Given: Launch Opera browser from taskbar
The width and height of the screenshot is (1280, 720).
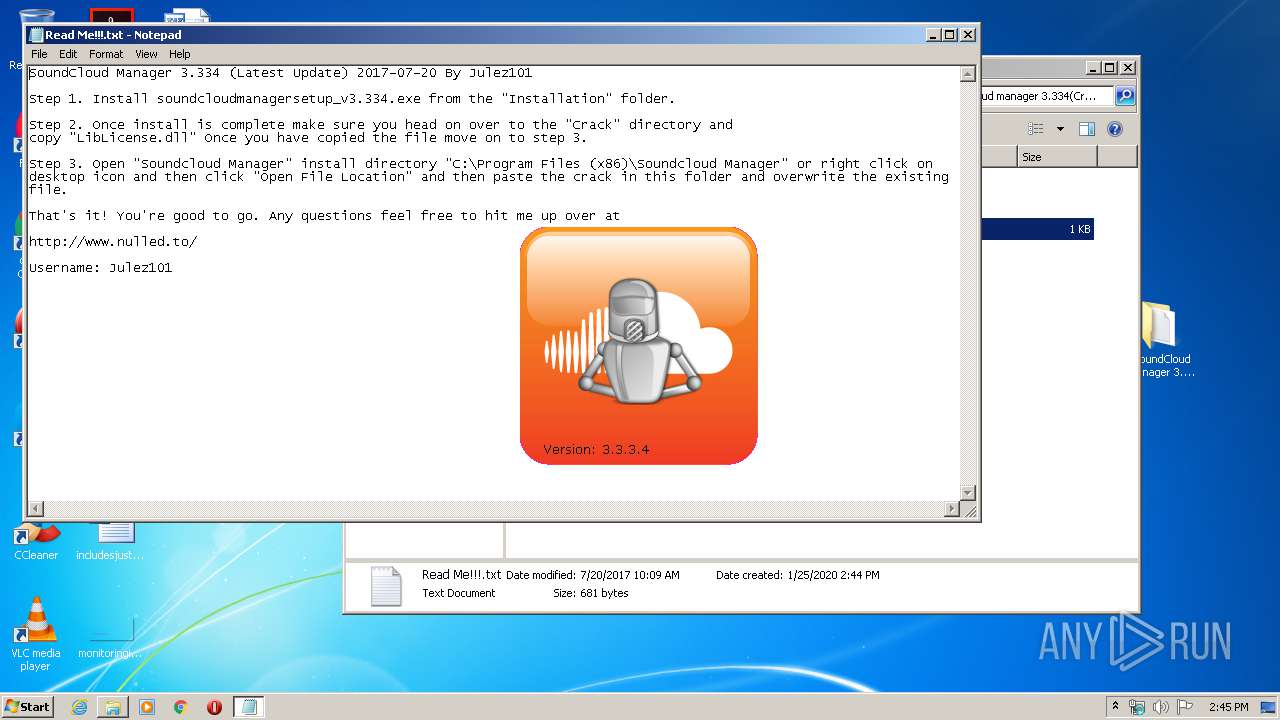Looking at the screenshot, I should [x=214, y=707].
